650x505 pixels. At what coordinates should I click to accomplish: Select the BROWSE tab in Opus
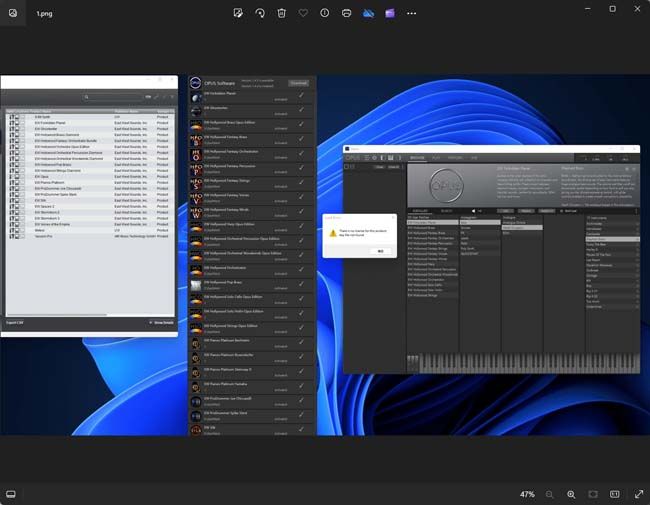click(417, 157)
